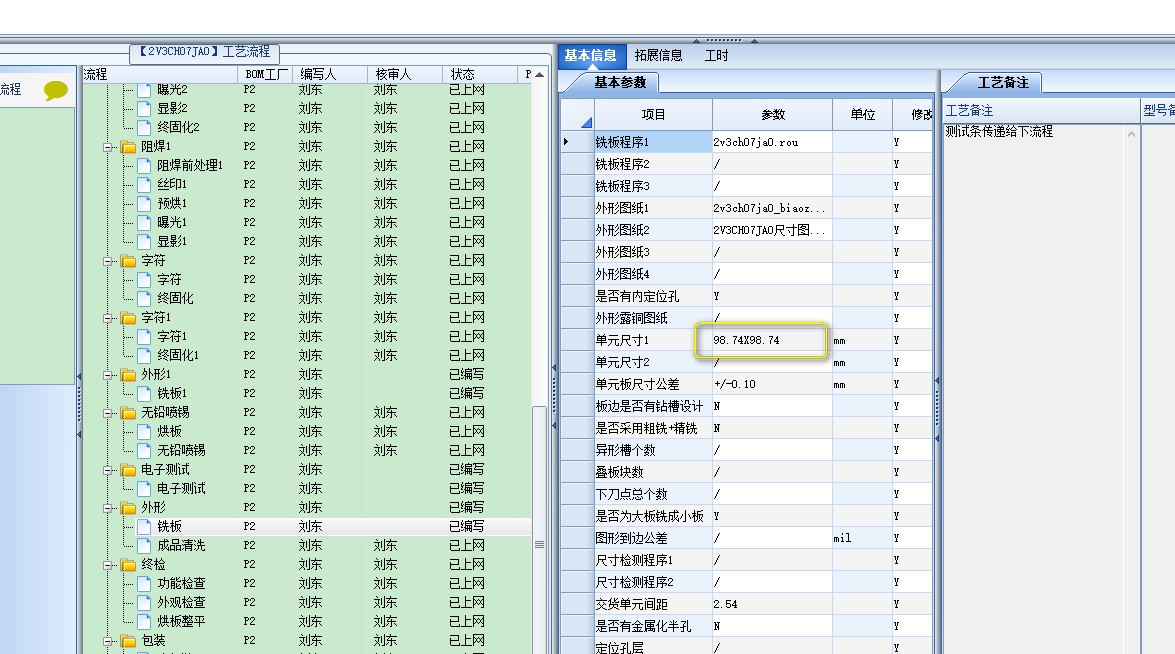The image size is (1175, 654).
Task: Select the 曝光1 row in the tree
Action: click(307, 222)
